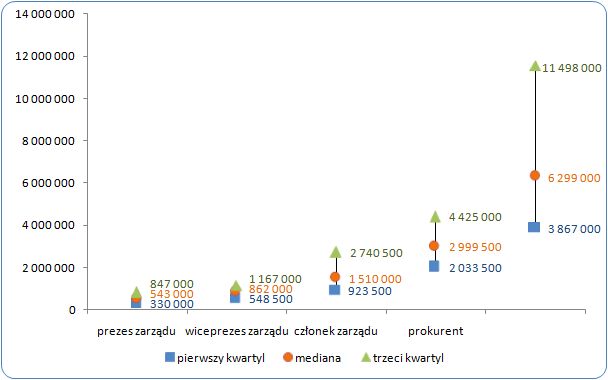Image resolution: width=608 pixels, height=380 pixels.
Task: Pick the green triangle marker at 847 000
Action: [136, 292]
